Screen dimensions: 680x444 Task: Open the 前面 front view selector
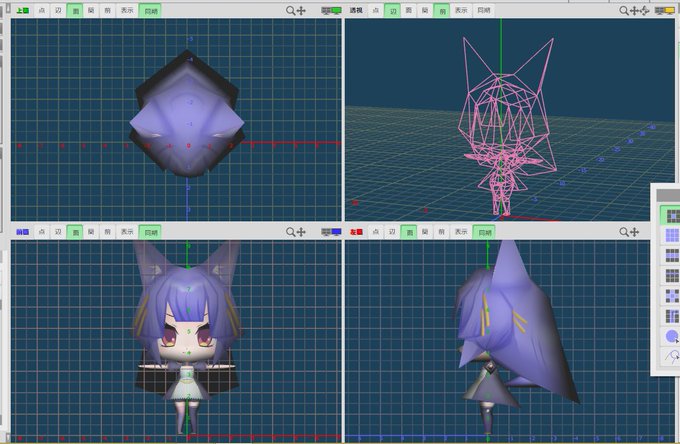point(23,232)
